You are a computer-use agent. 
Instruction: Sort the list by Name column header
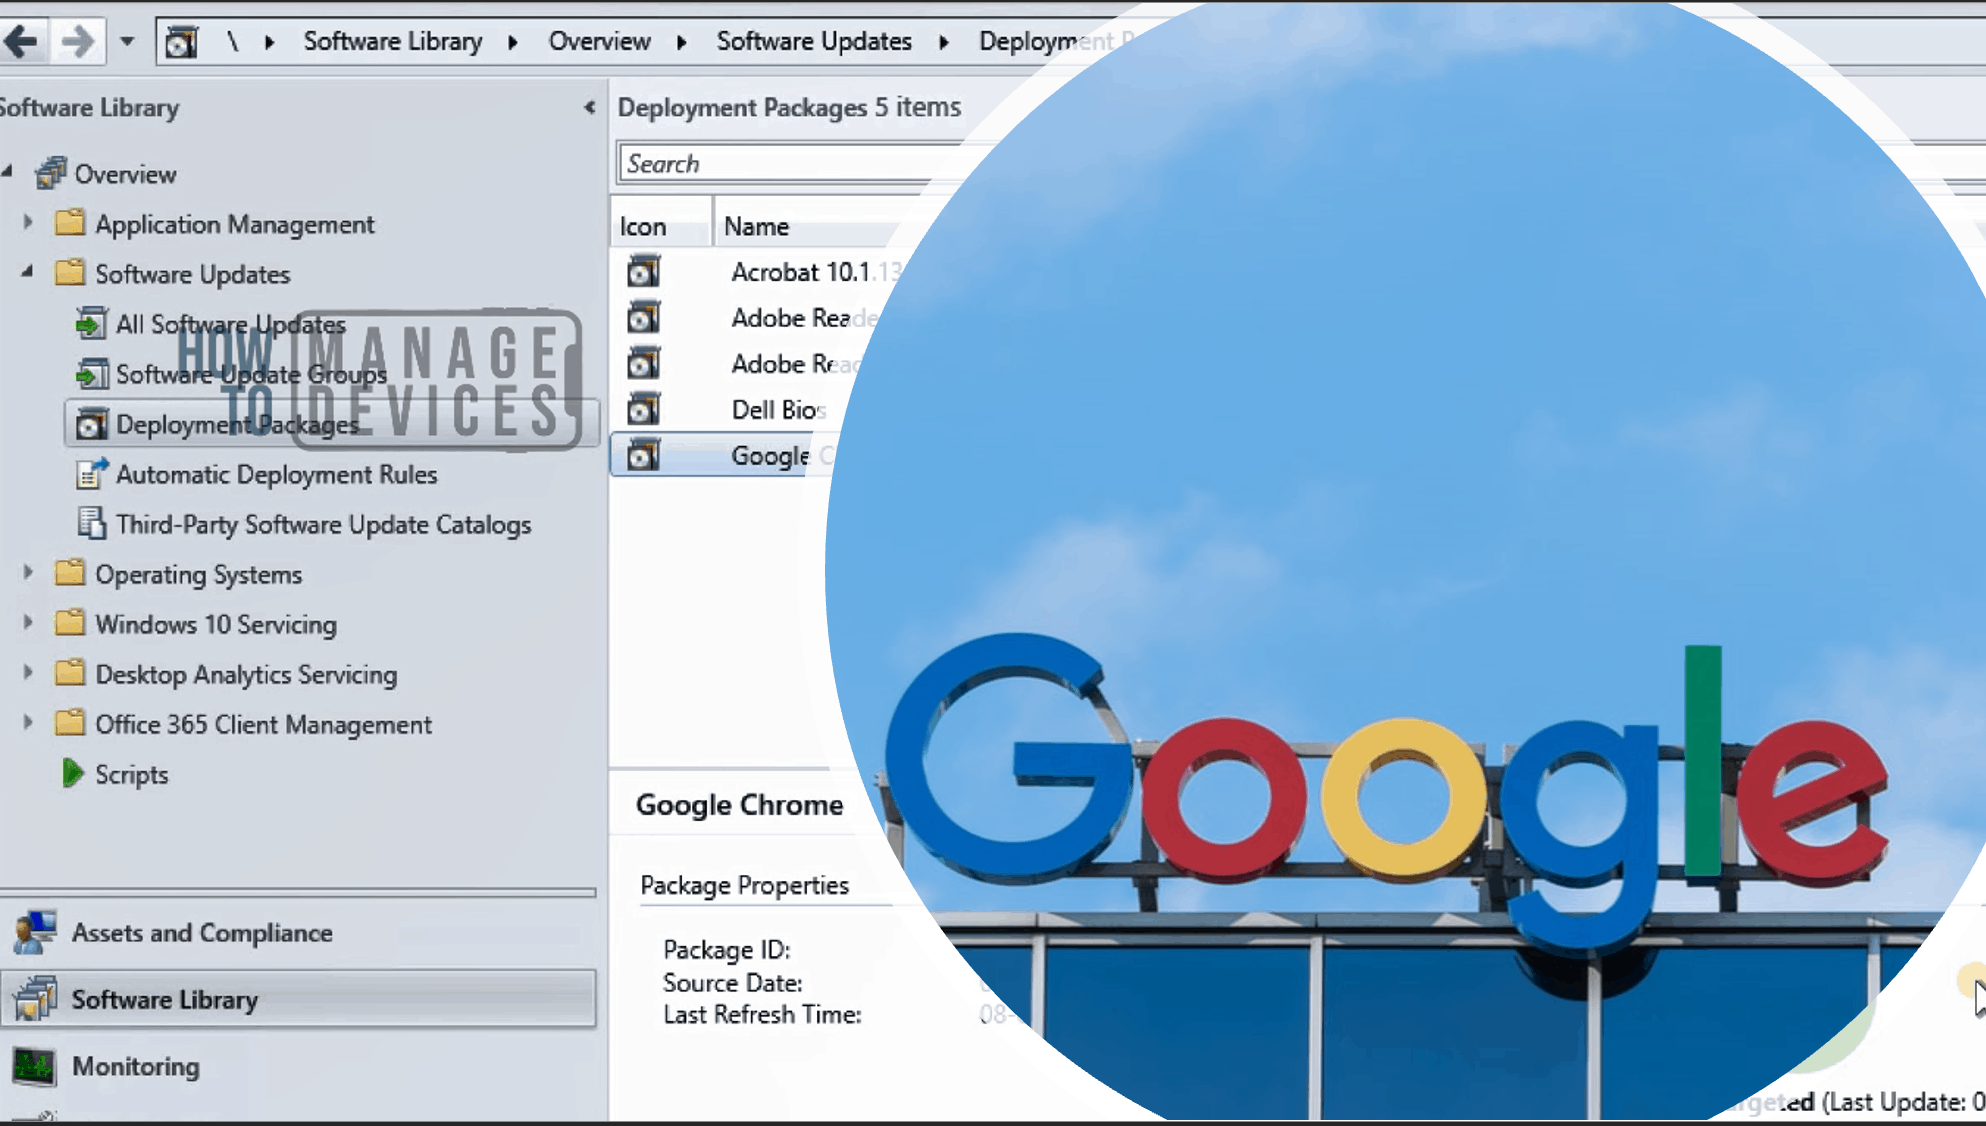(x=757, y=227)
